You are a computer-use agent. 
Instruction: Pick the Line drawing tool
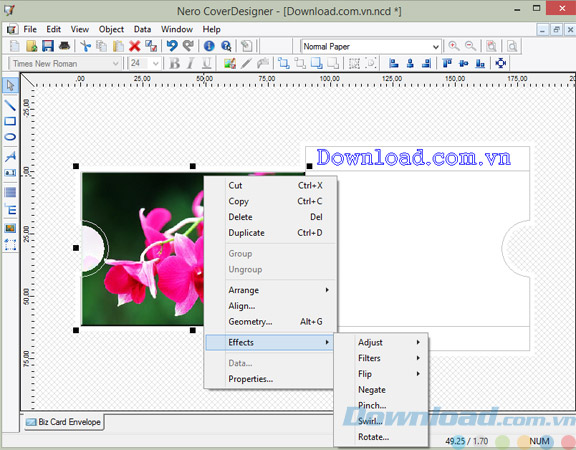[10, 105]
